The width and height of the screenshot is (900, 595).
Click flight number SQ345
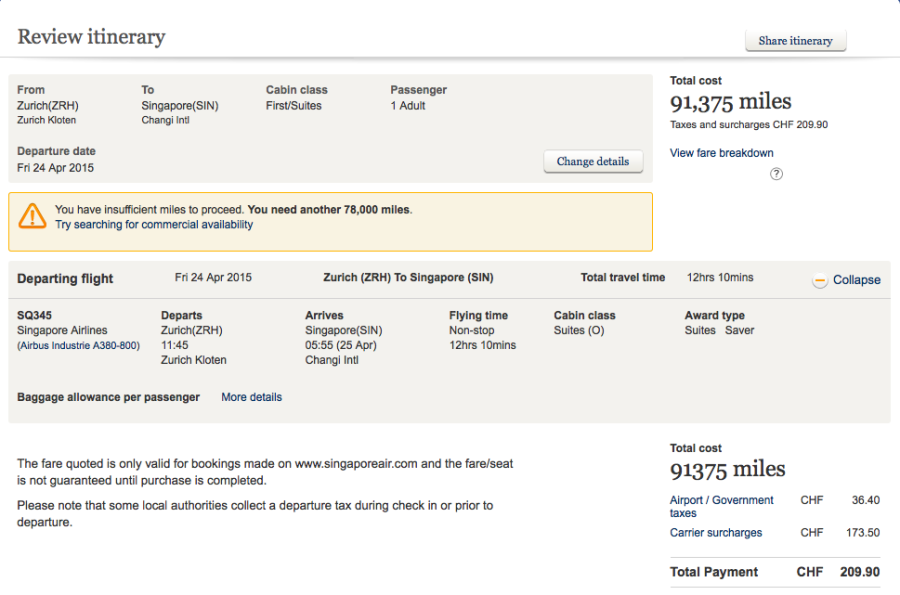[x=35, y=315]
